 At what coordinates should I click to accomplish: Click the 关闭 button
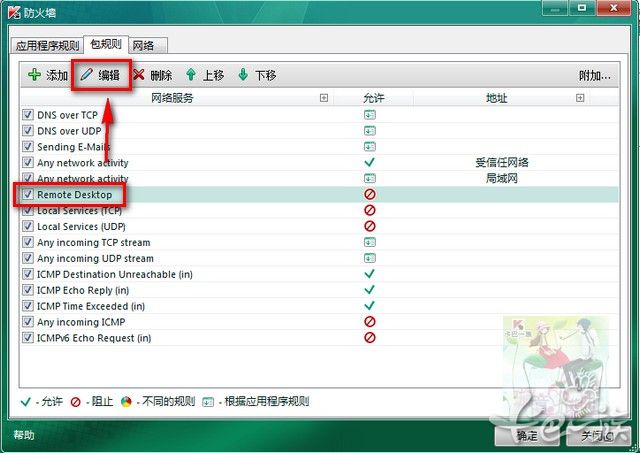(x=597, y=436)
